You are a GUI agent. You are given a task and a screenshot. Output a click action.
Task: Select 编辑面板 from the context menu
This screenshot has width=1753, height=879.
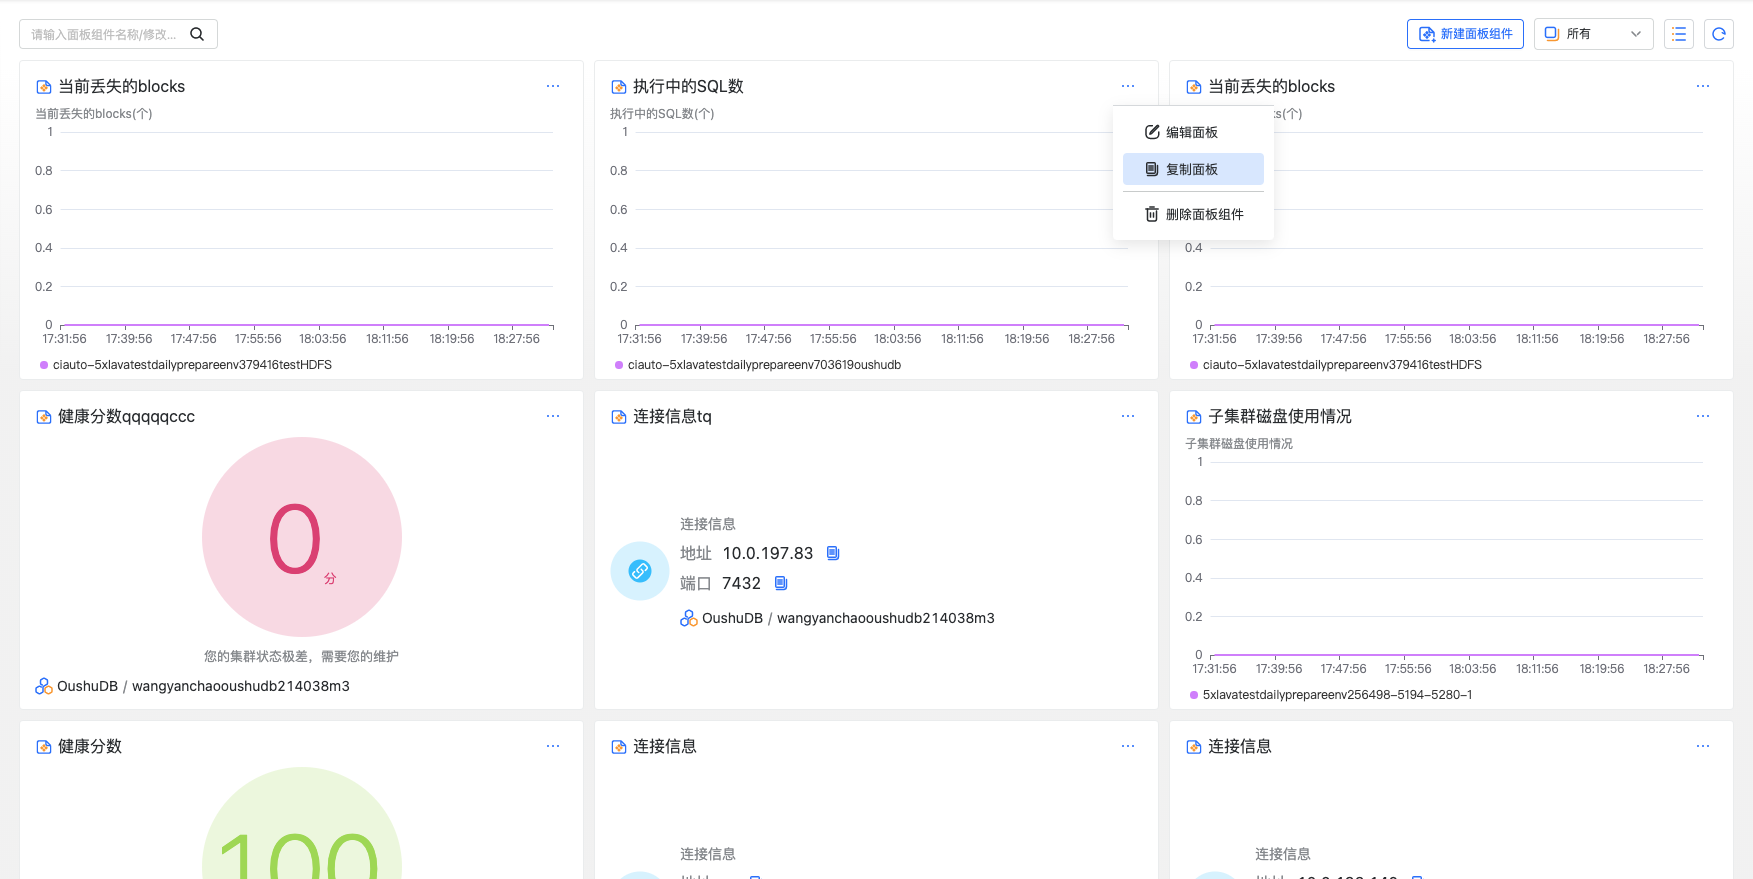pos(1192,132)
